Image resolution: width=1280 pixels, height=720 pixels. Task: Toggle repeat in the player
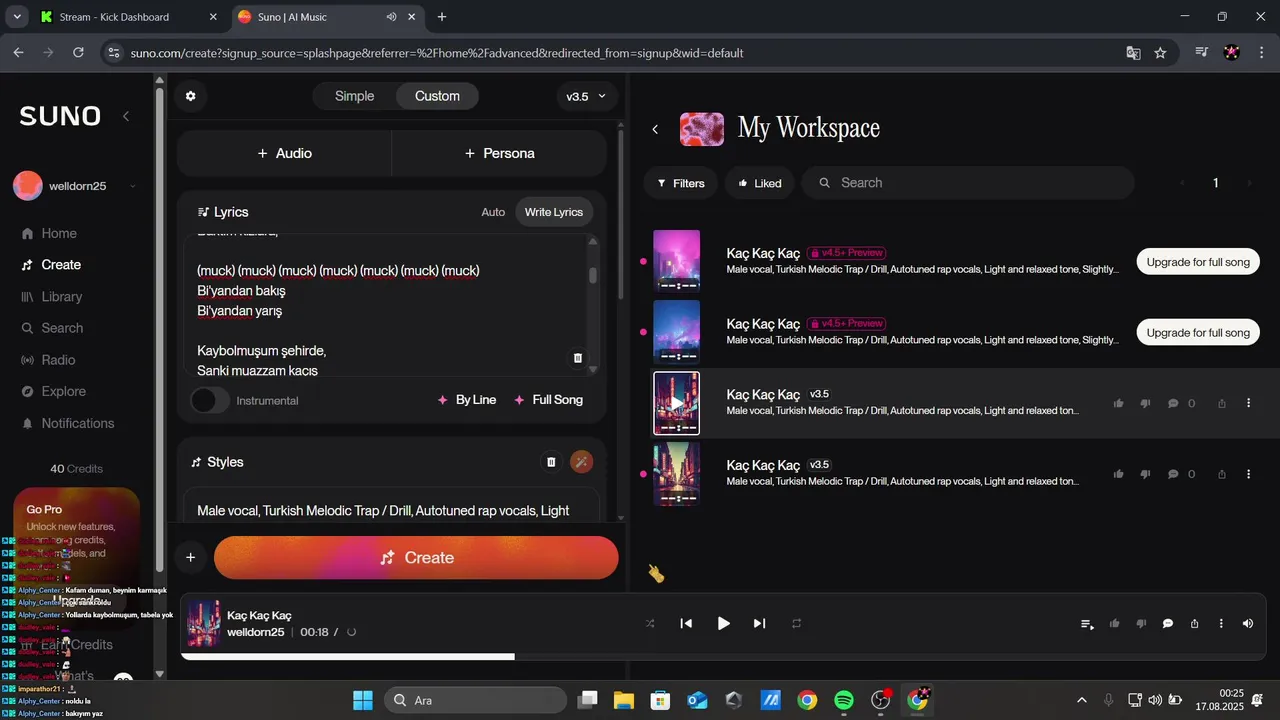[x=797, y=623]
